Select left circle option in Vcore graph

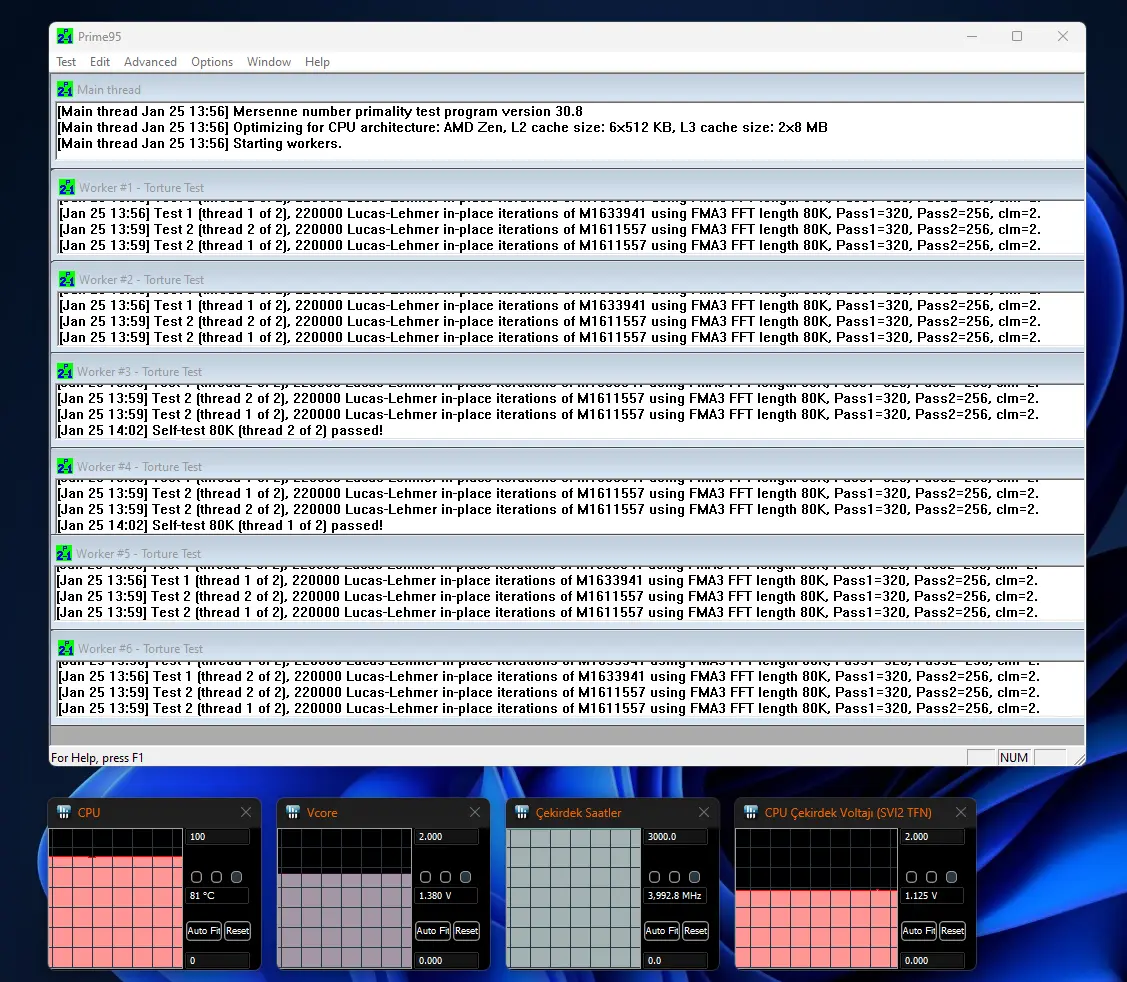pos(426,877)
